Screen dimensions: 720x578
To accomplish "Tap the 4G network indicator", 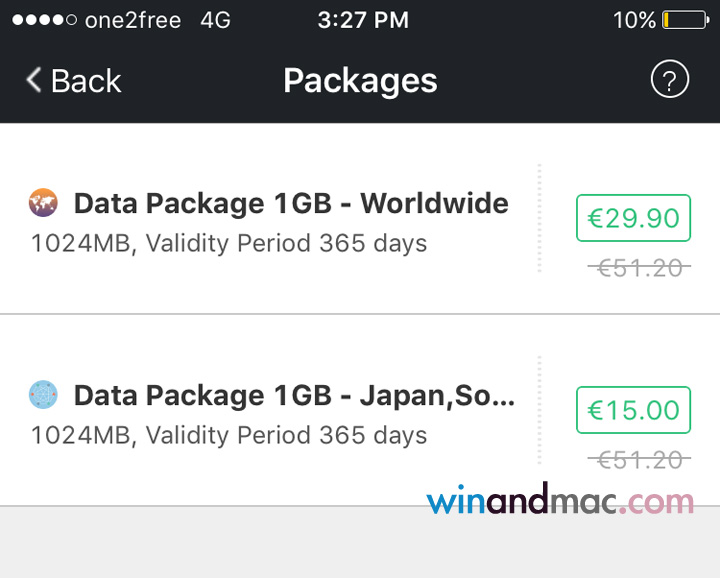I will (217, 20).
